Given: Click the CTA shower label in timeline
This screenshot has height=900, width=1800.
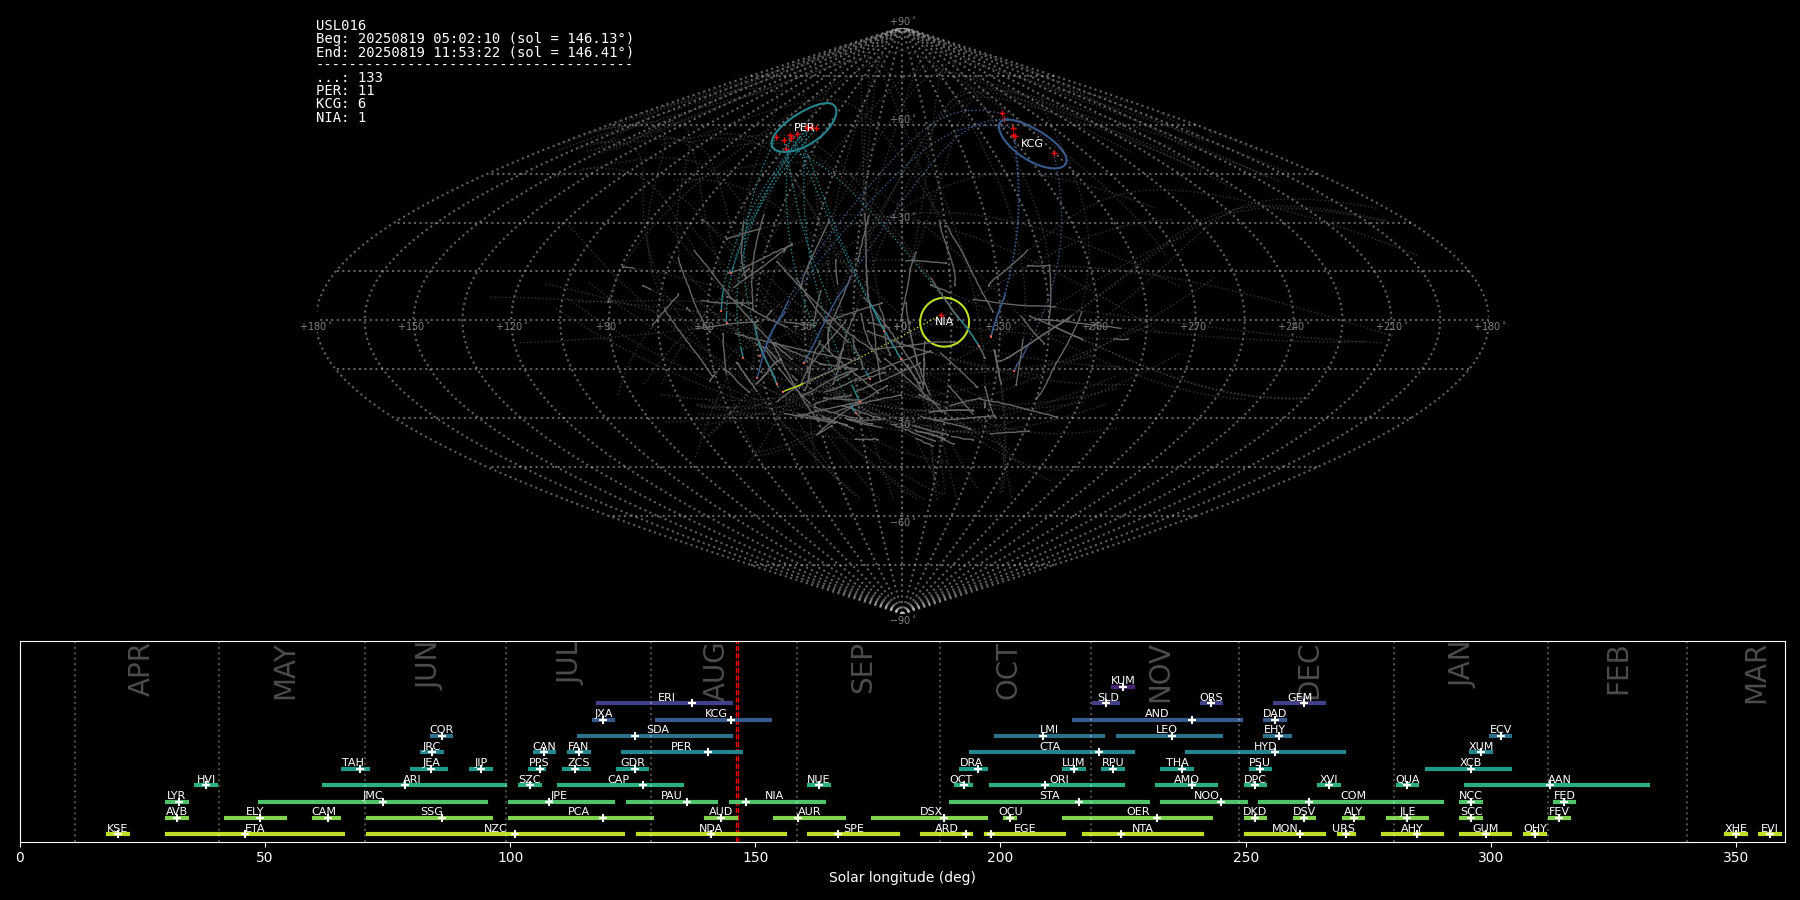Looking at the screenshot, I should (1050, 747).
